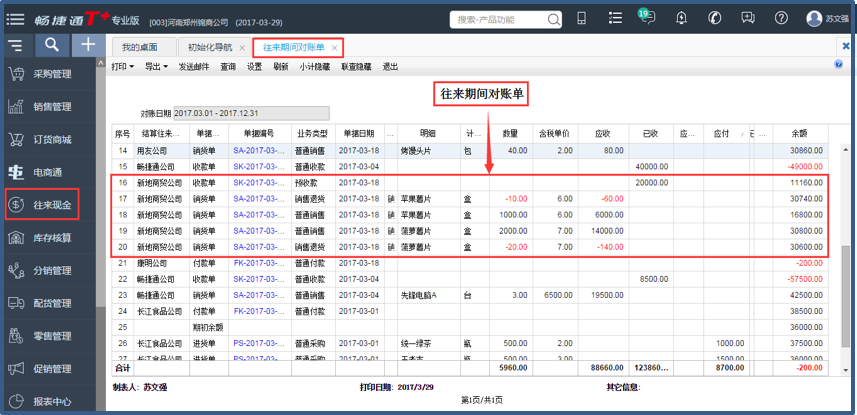This screenshot has height=415, width=857.
Task: Open the task list icon in header
Action: pyautogui.click(x=615, y=18)
